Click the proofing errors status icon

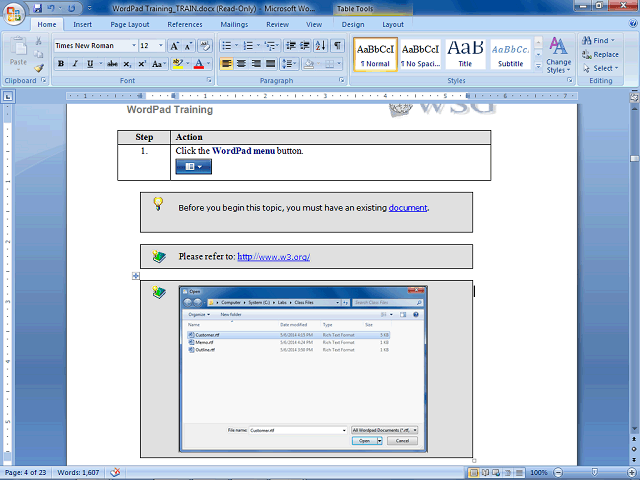coord(116,472)
